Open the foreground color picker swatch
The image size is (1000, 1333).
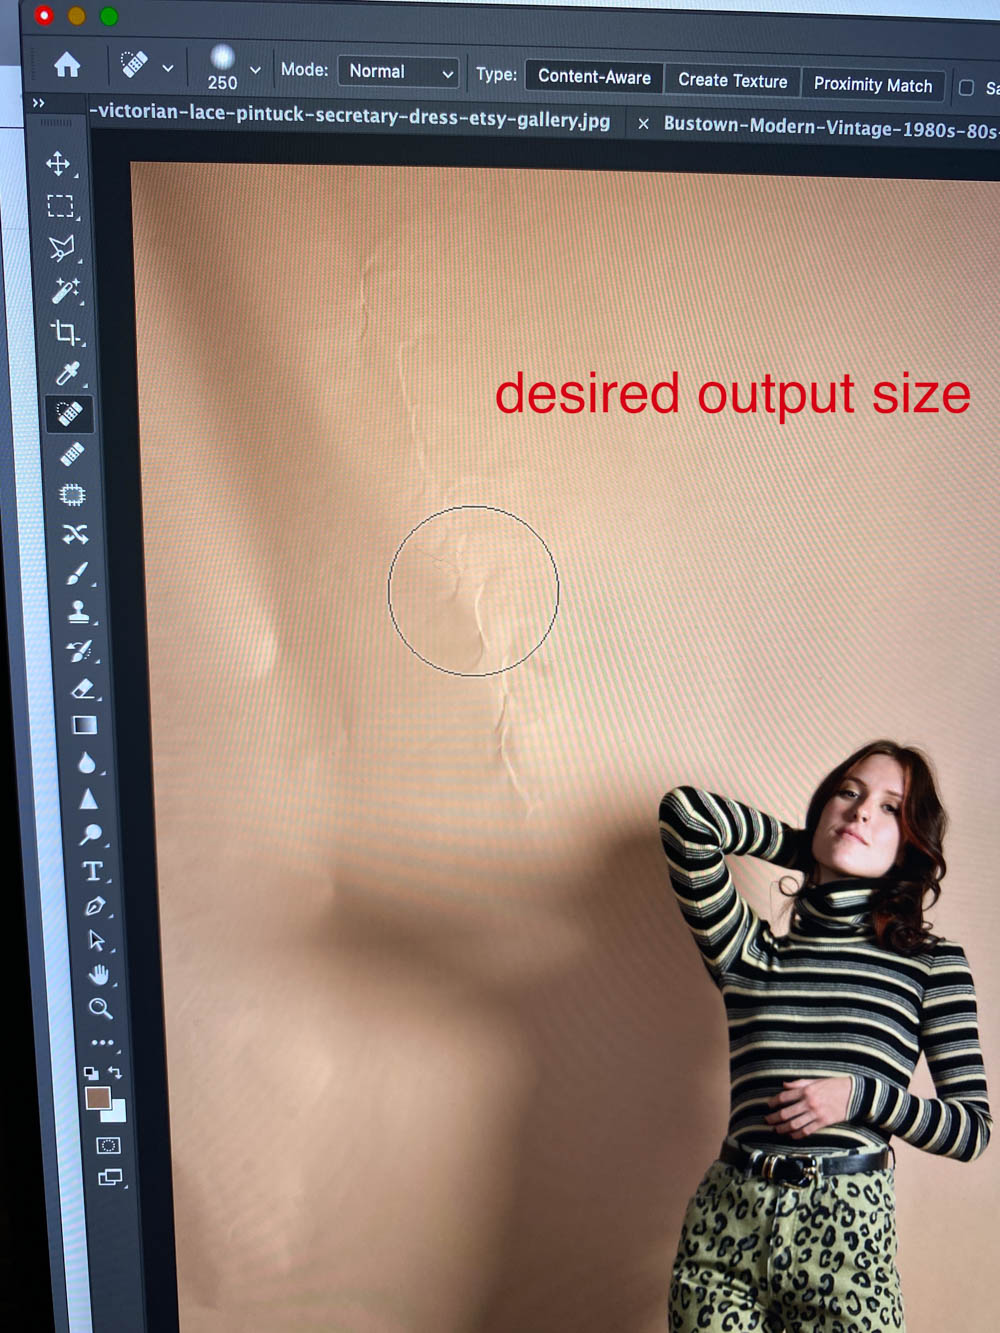click(x=97, y=1098)
